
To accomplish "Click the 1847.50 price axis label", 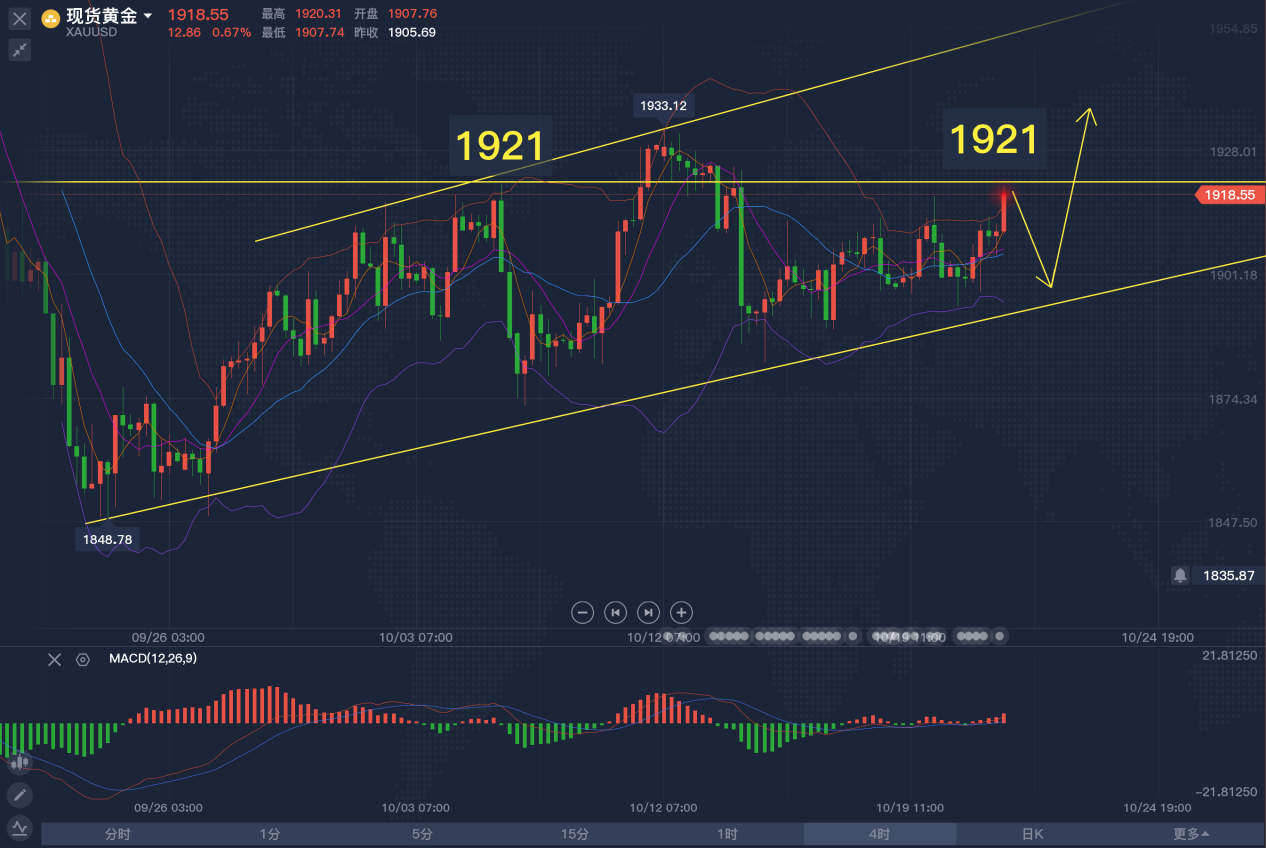I will (x=1231, y=523).
